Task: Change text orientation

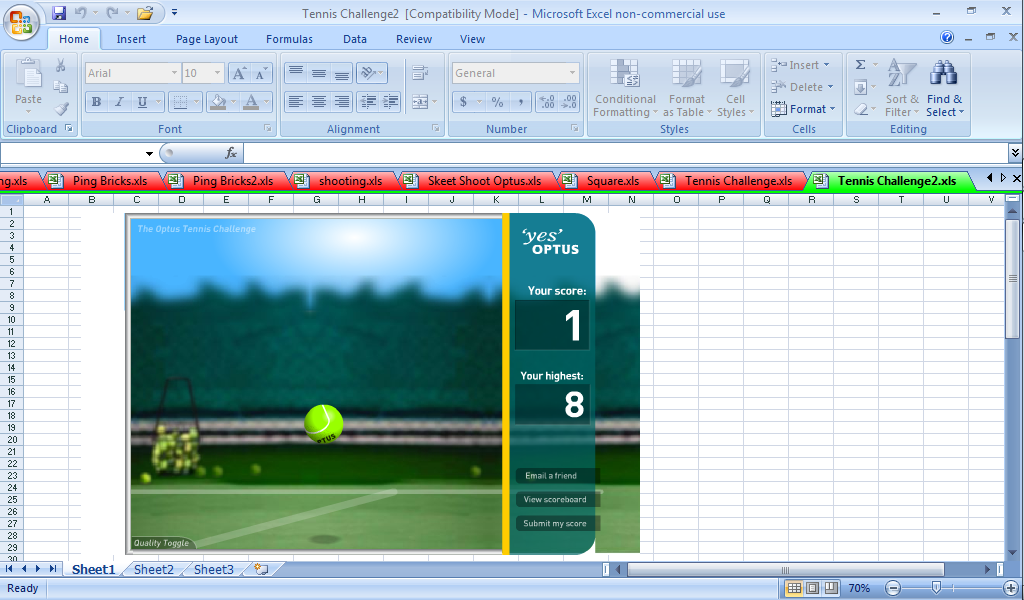Action: (x=369, y=72)
